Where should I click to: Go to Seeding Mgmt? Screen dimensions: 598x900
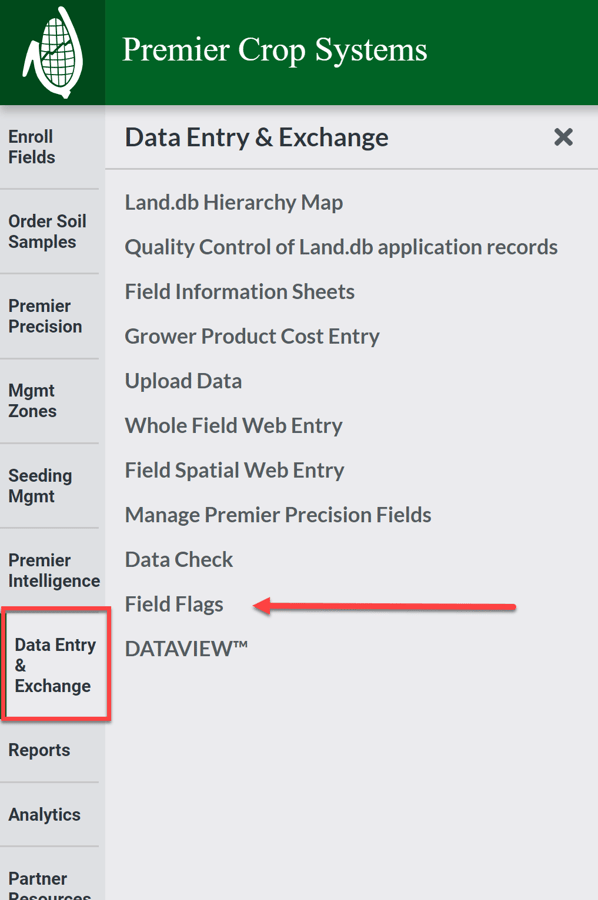pyautogui.click(x=42, y=486)
